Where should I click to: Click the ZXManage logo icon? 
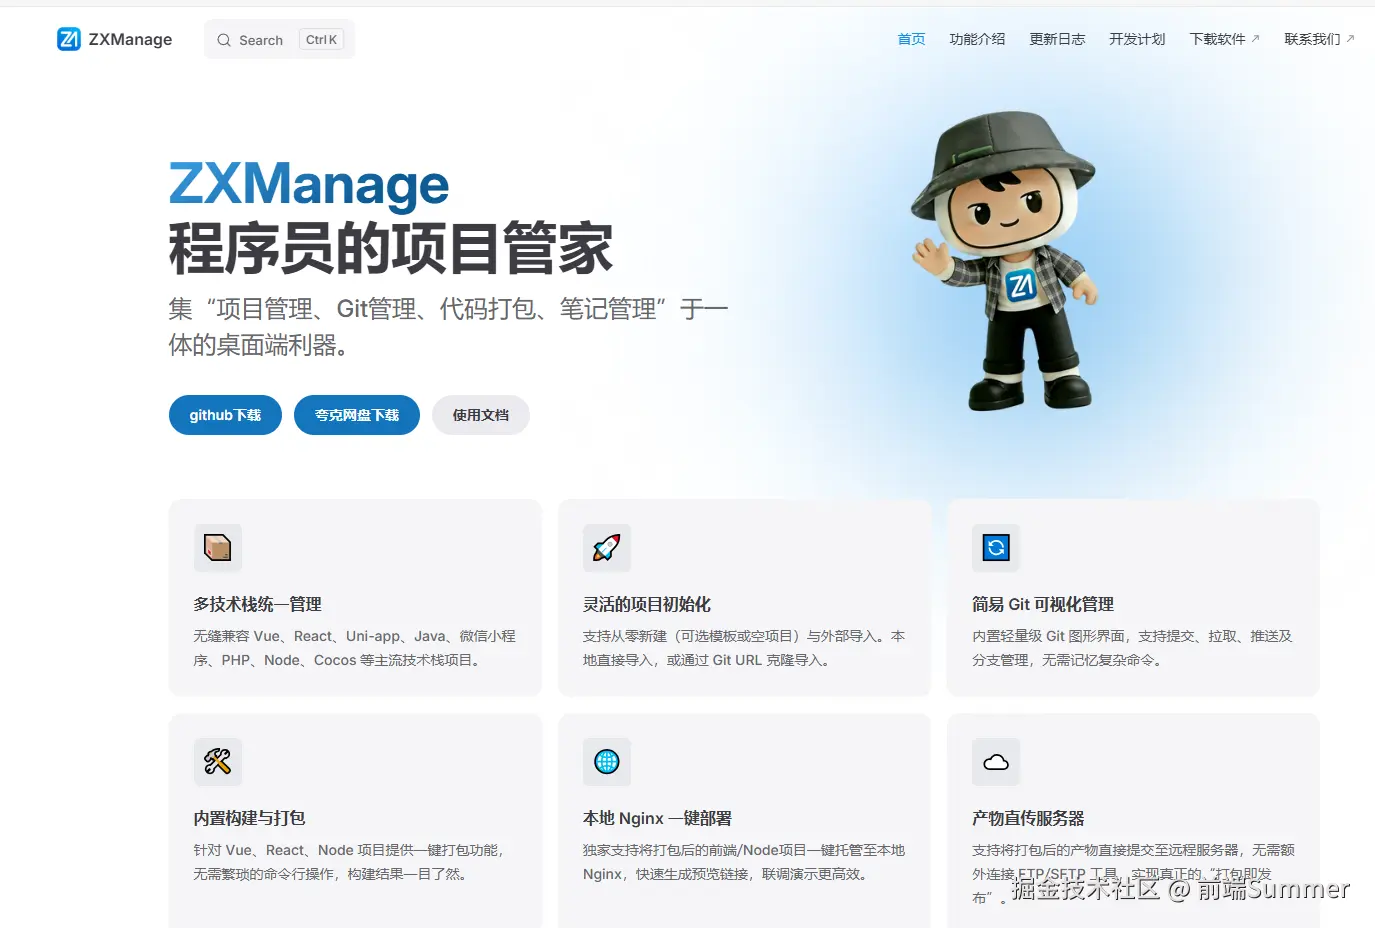(69, 39)
